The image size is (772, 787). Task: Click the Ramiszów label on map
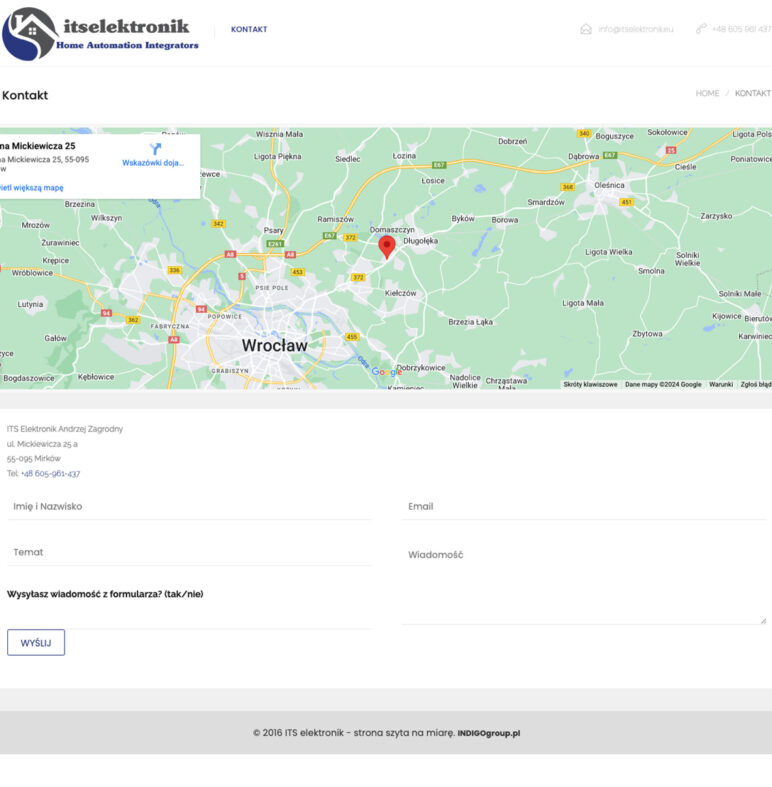335,219
